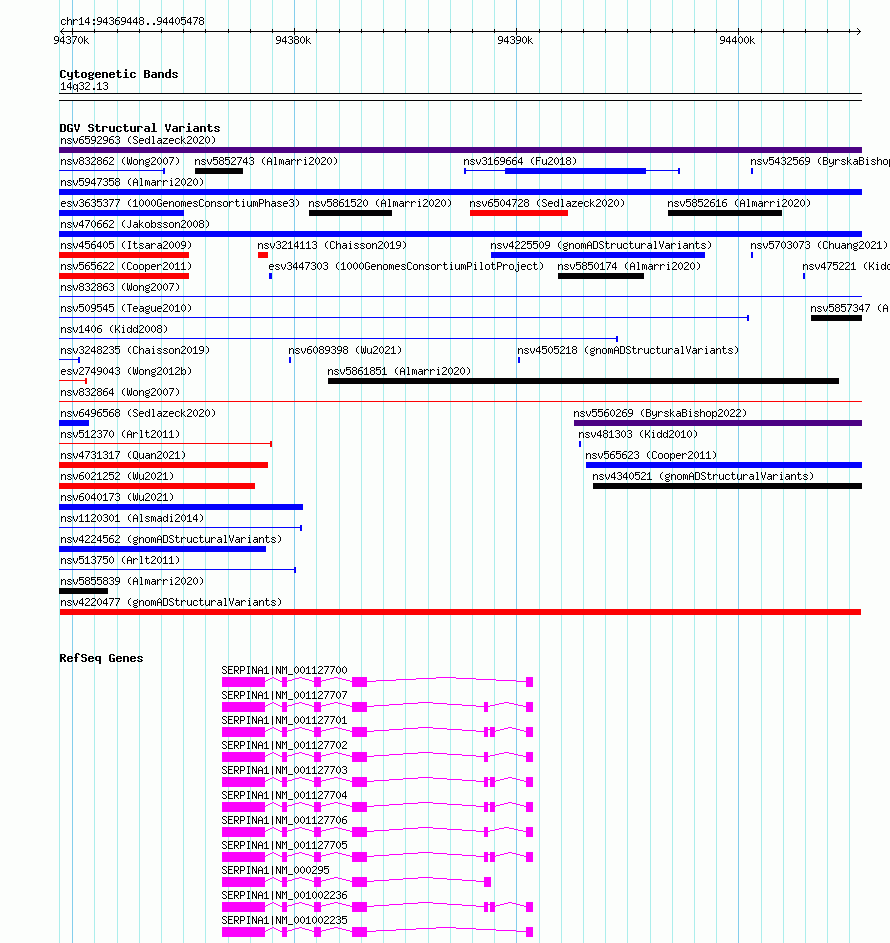Click the nsv6496568 (Sedlazeck2020) label
The image size is (890, 943).
[138, 414]
